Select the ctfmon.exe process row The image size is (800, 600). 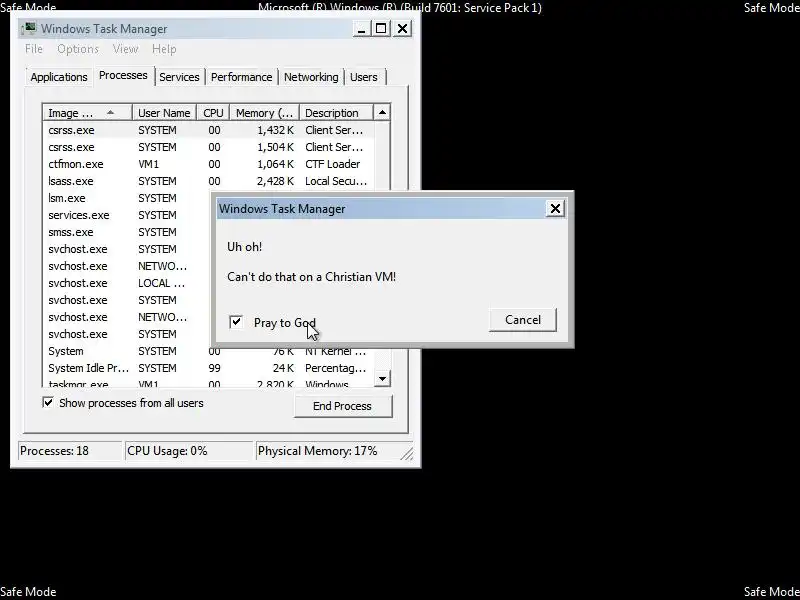(x=208, y=164)
